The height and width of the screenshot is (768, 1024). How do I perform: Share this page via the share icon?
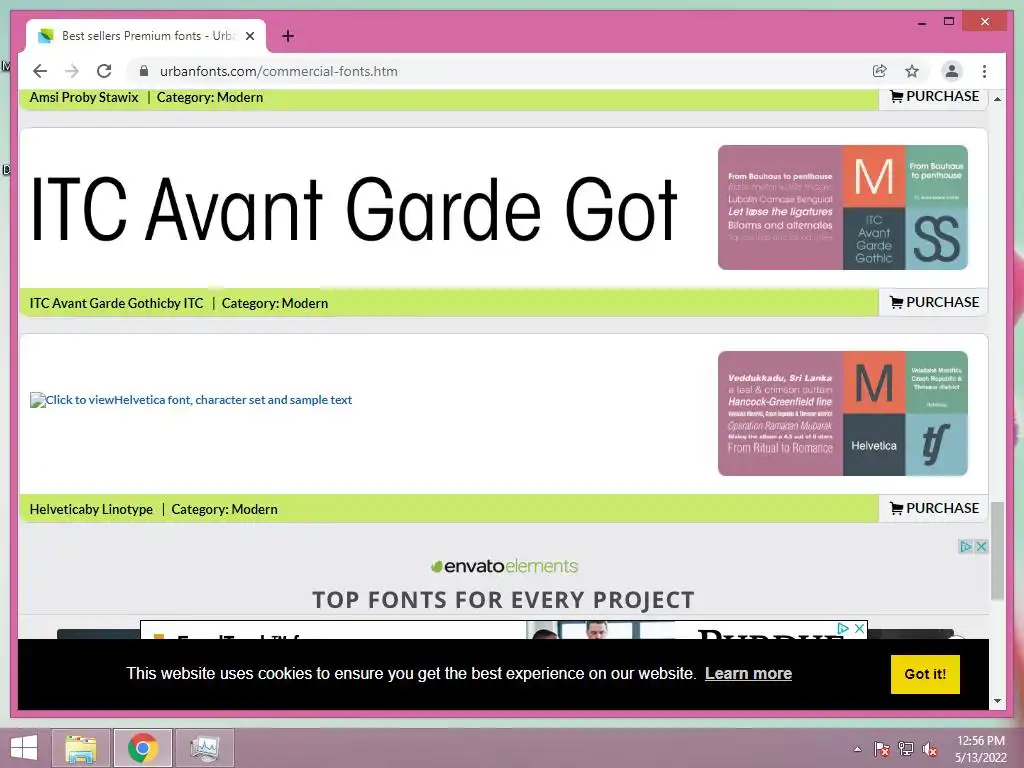point(880,71)
